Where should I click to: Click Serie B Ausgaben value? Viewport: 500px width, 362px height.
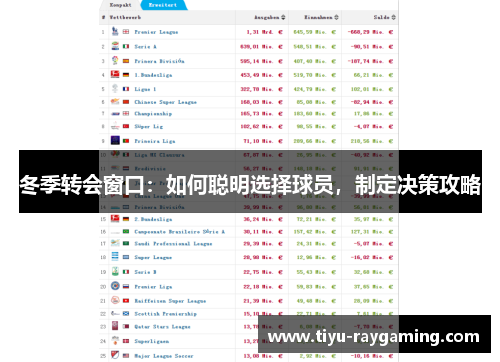coord(263,272)
